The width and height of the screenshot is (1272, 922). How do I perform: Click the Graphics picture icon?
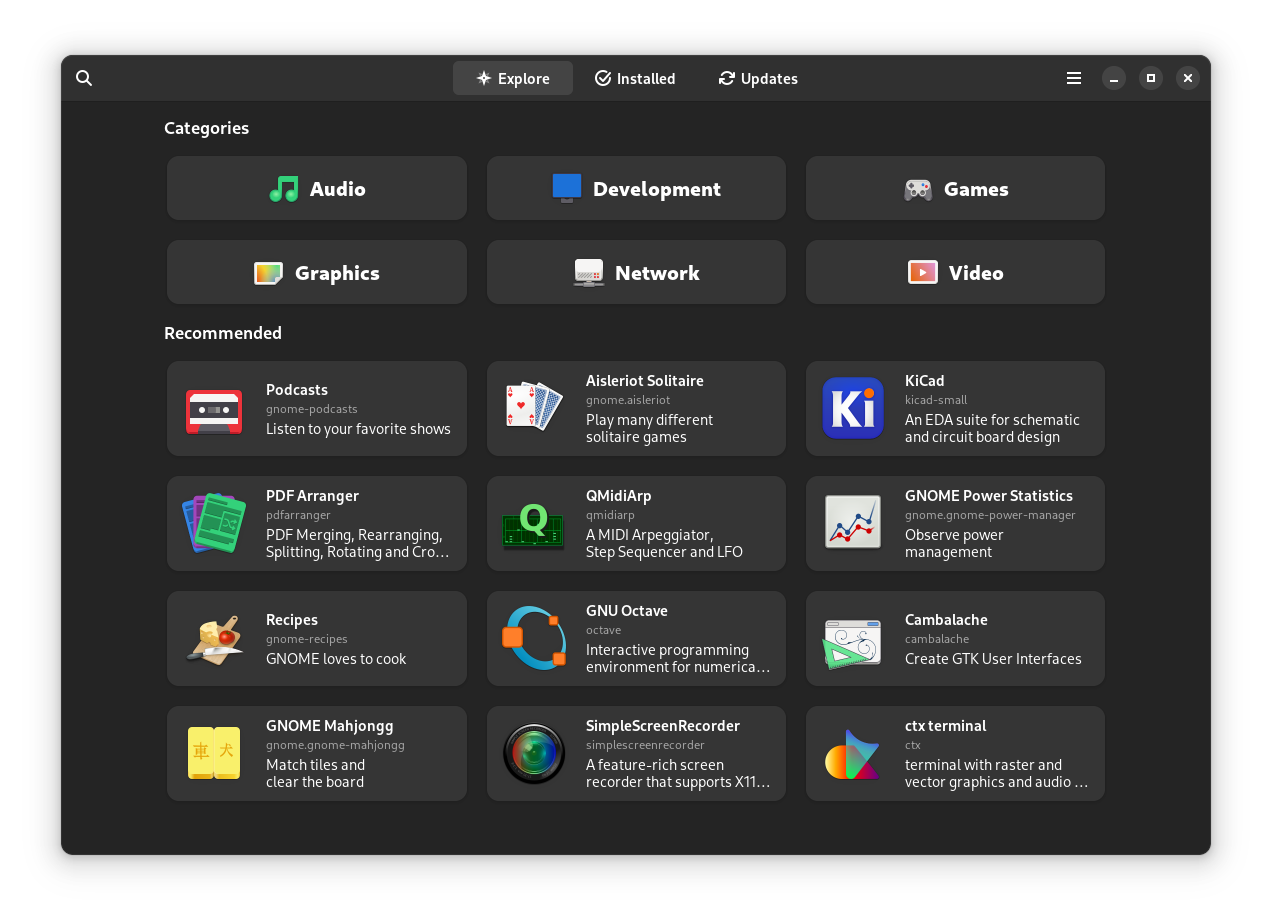(269, 273)
